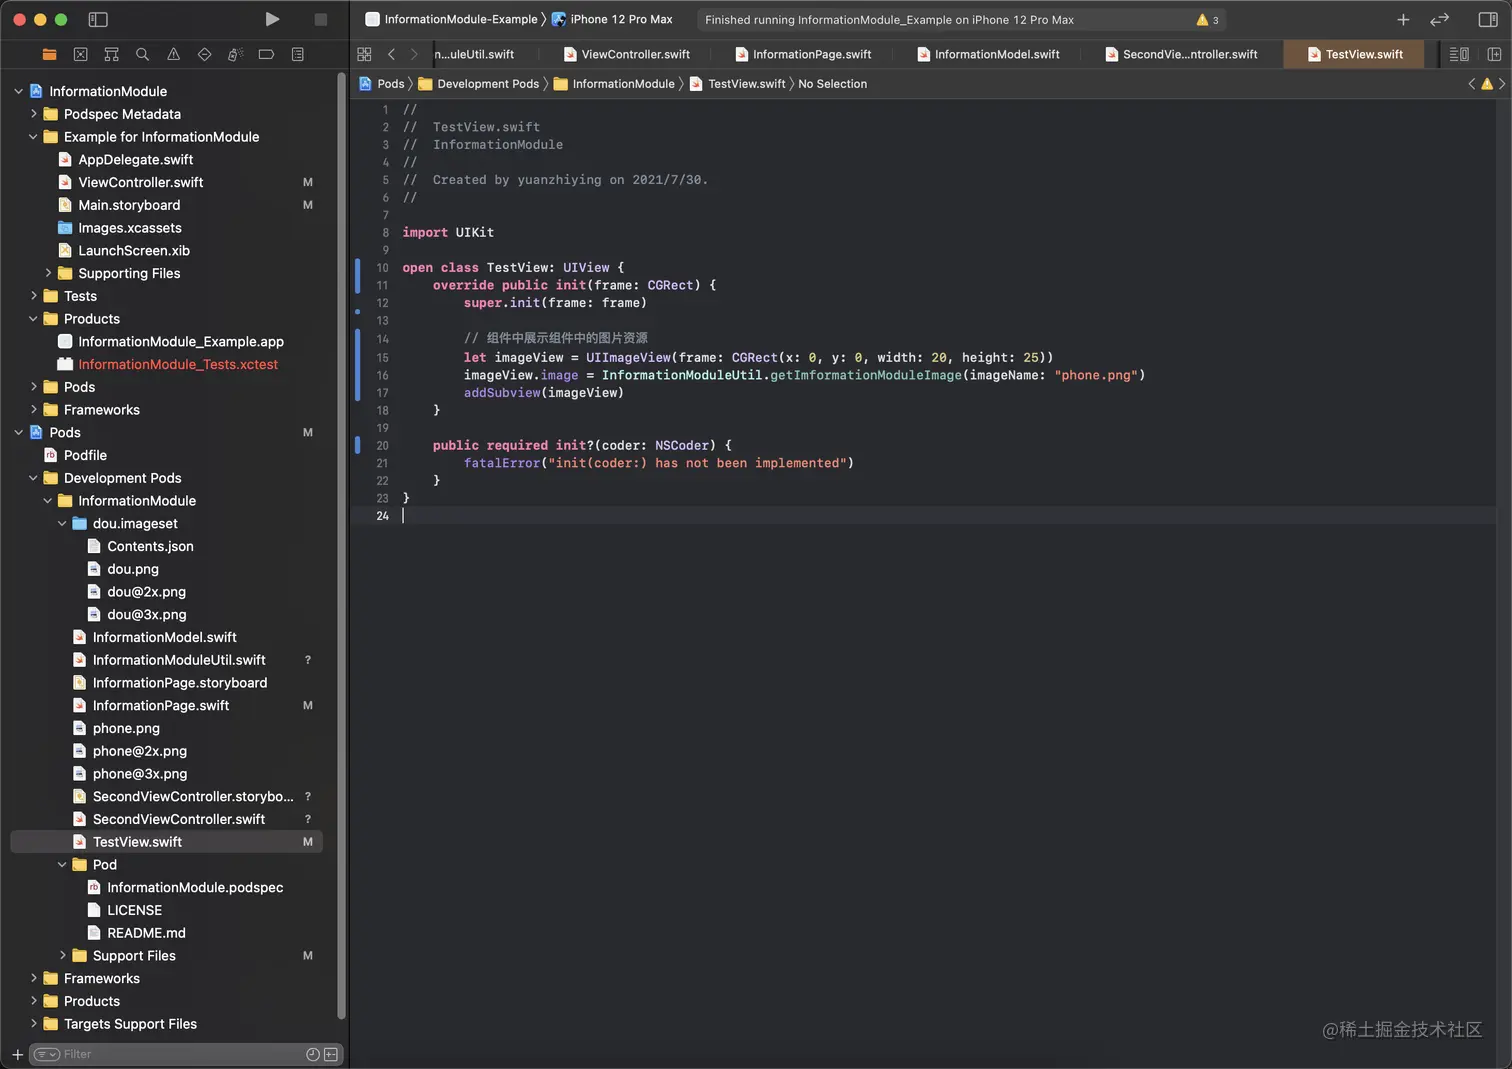Screen dimensions: 1512x1069
Task: Open the Project navigator tab icon
Action: [x=49, y=54]
